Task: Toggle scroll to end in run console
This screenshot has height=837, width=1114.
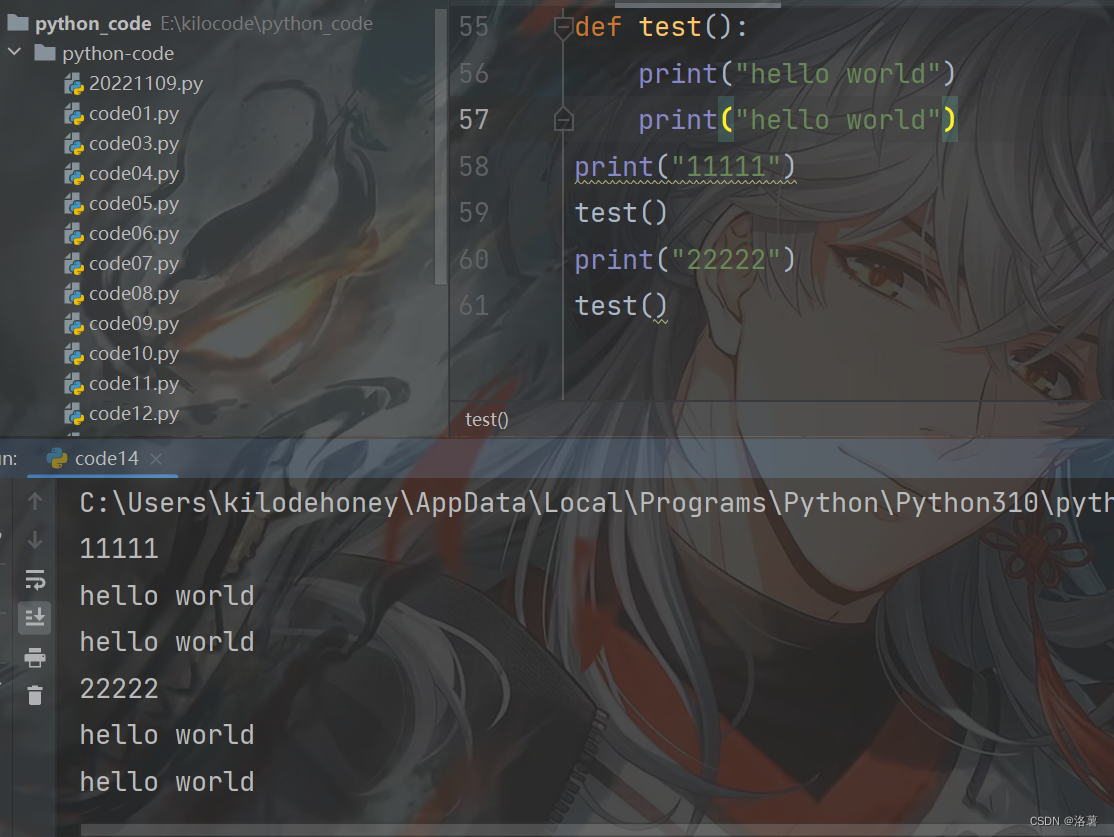Action: click(x=35, y=618)
